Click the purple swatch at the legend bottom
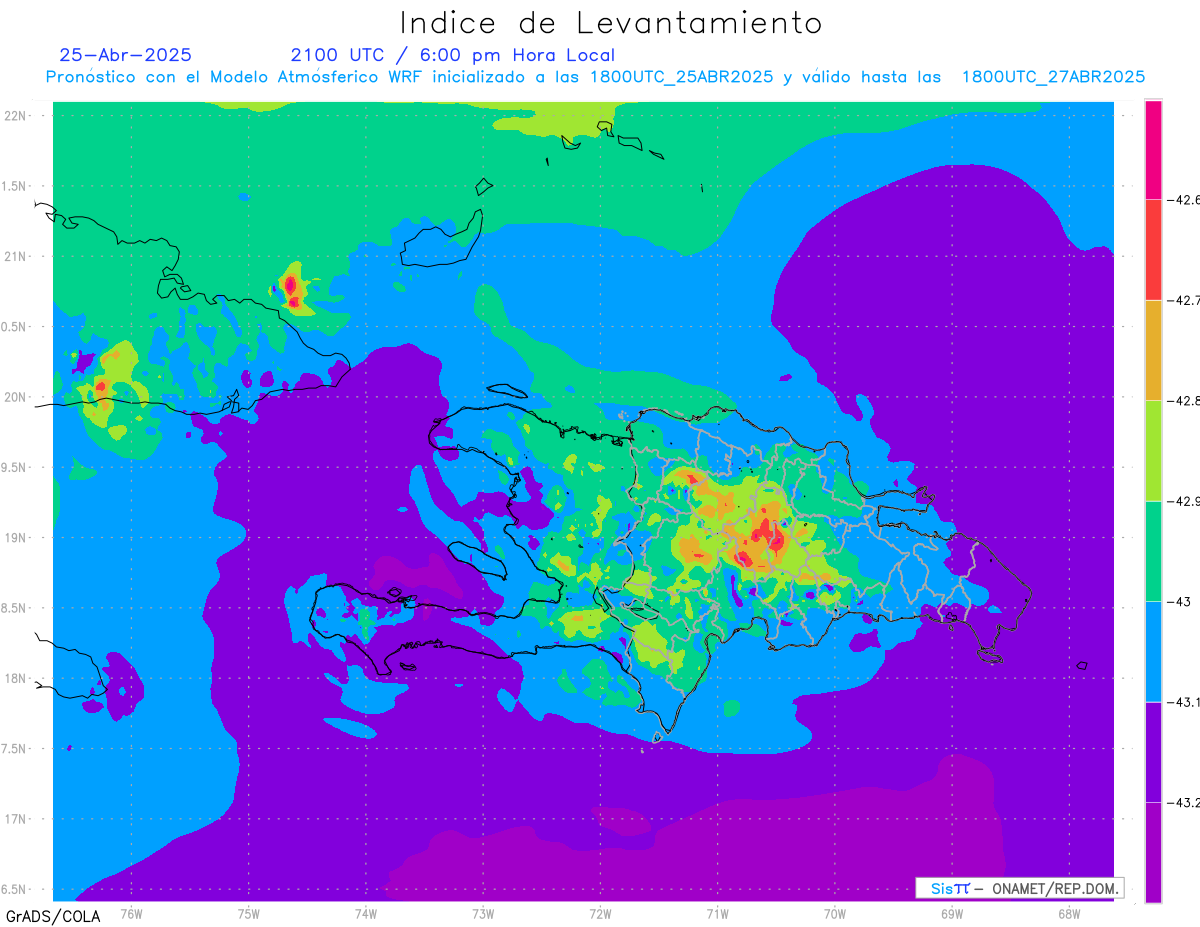The width and height of the screenshot is (1200, 927). [1153, 852]
